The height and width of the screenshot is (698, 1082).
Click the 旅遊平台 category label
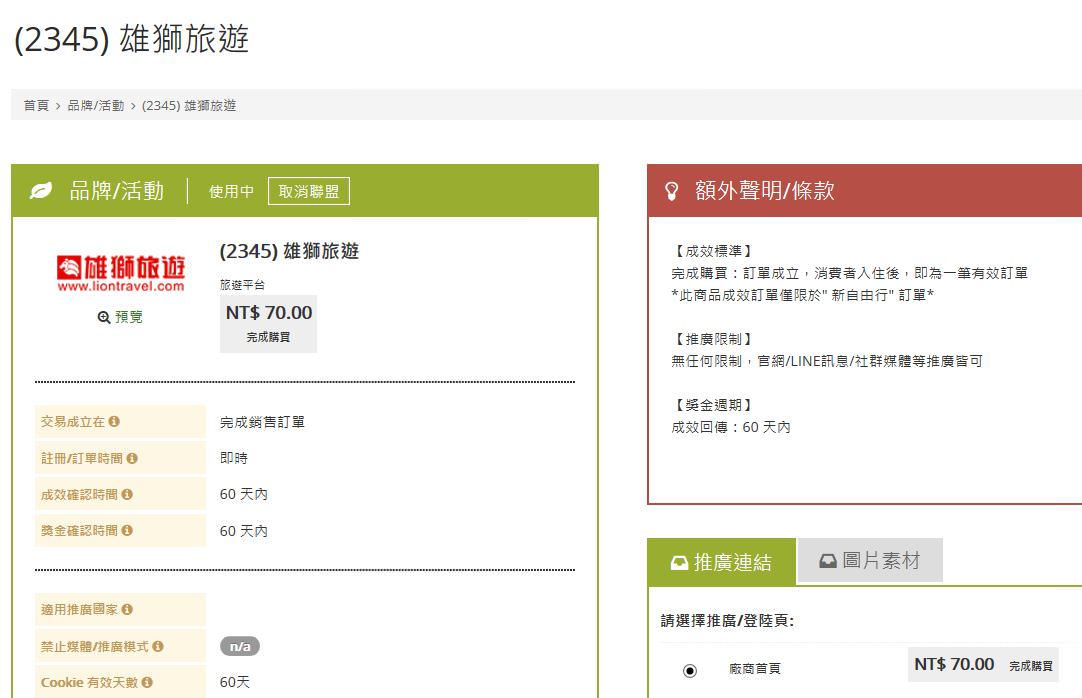242,285
